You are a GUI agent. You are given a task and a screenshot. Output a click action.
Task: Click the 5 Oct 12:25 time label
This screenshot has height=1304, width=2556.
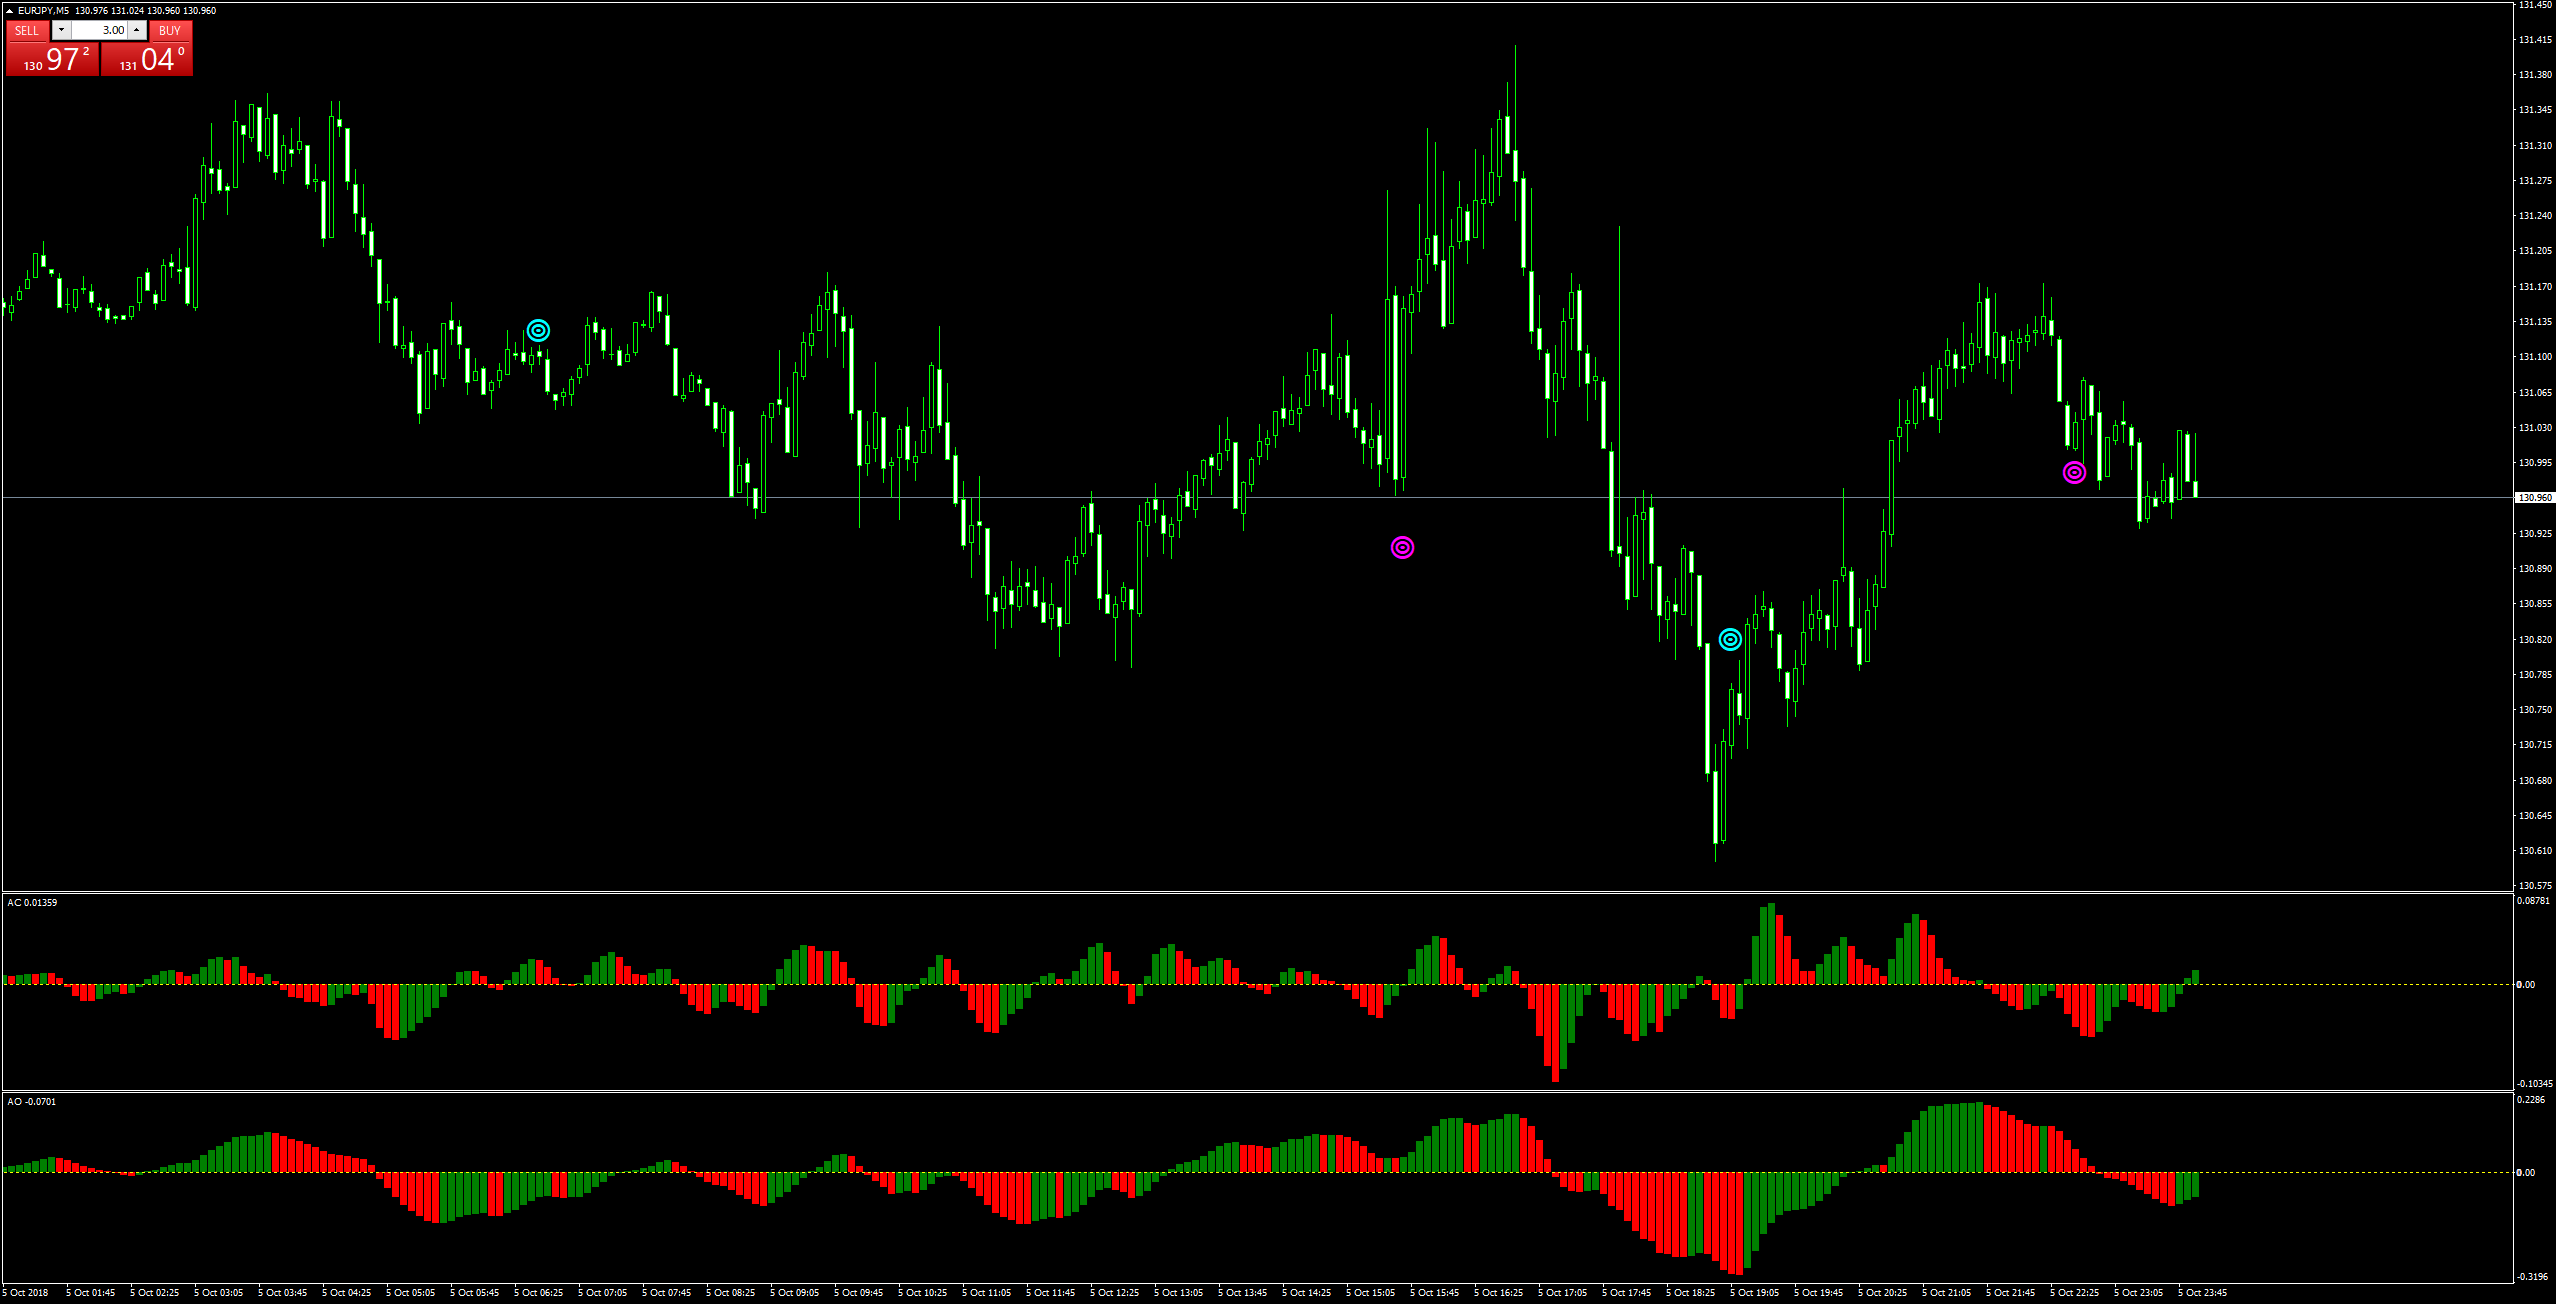coord(1114,1292)
